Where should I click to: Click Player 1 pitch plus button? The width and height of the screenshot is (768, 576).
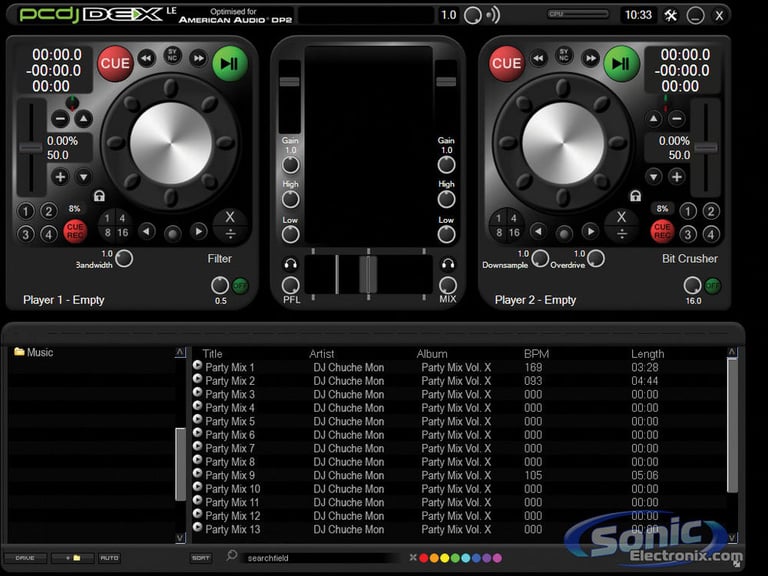[60, 177]
